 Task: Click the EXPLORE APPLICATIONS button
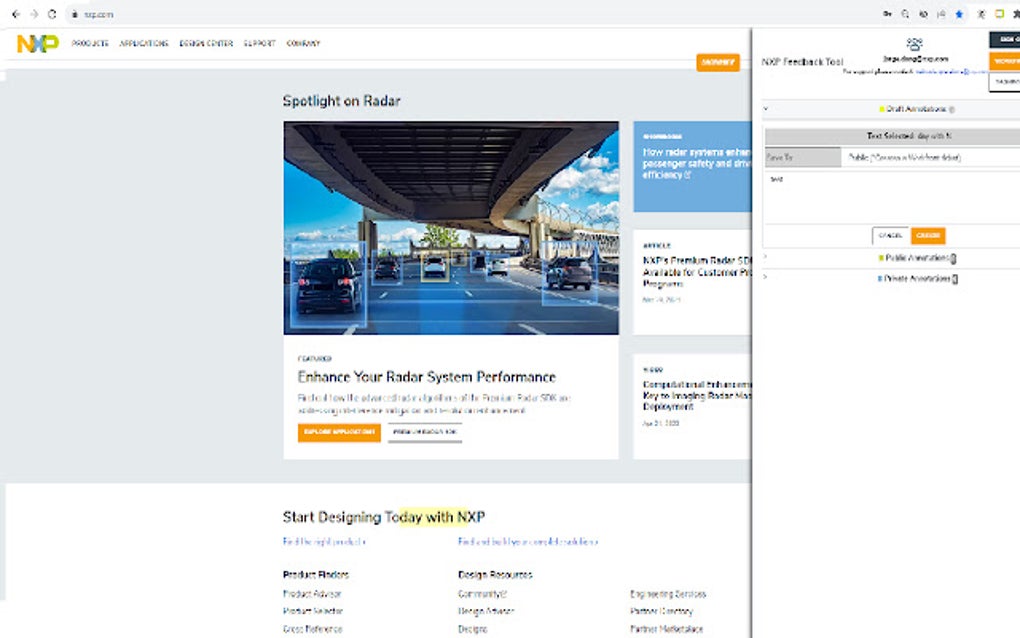(x=339, y=434)
